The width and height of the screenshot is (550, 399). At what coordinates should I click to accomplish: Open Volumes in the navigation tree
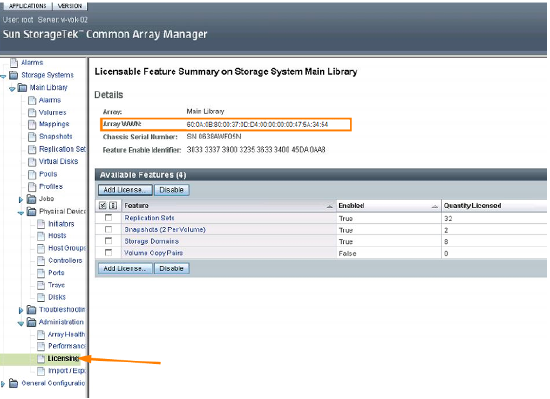tap(53, 113)
